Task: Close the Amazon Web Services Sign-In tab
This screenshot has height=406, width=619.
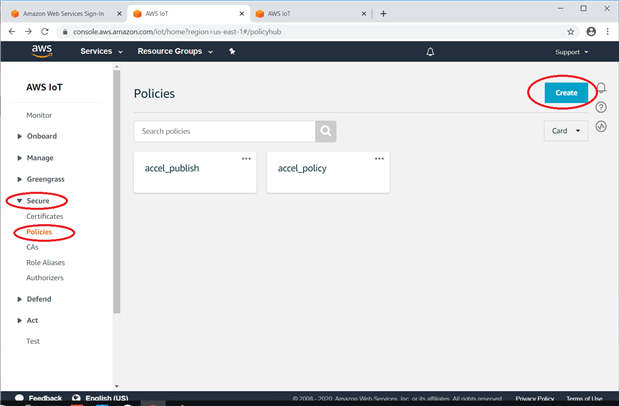Action: (119, 14)
